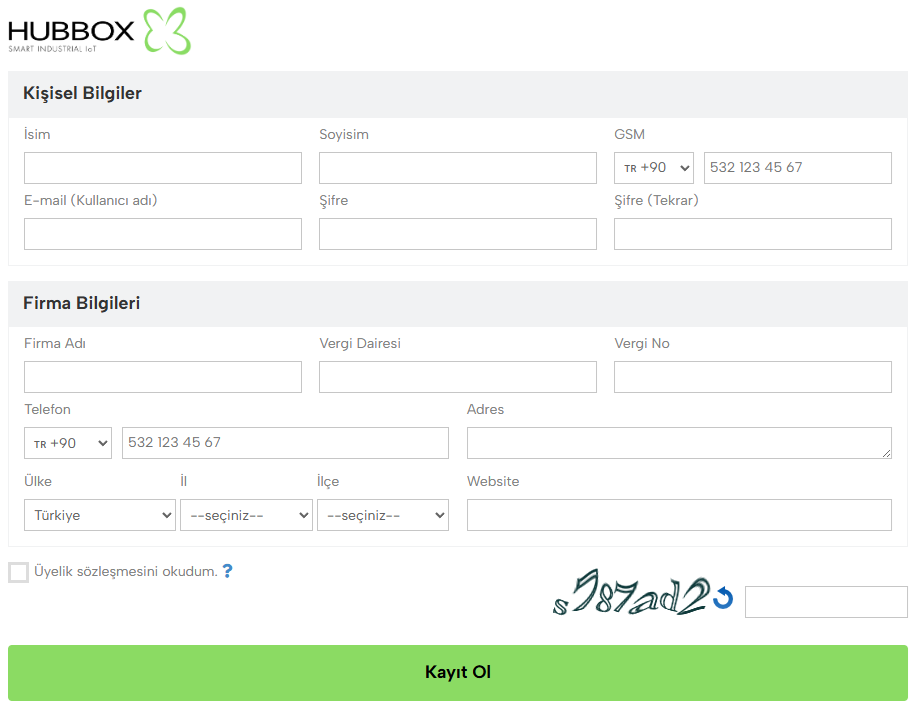
Task: Click the Şifre password field
Action: [458, 234]
